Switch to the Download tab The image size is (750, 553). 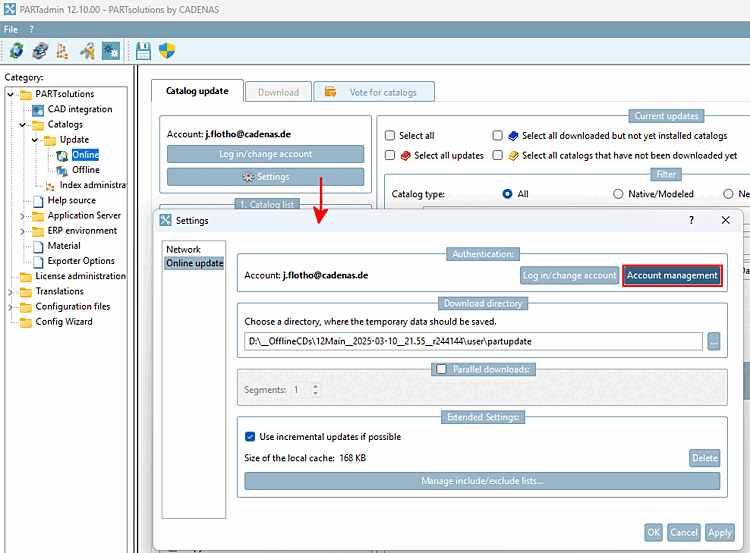[278, 92]
